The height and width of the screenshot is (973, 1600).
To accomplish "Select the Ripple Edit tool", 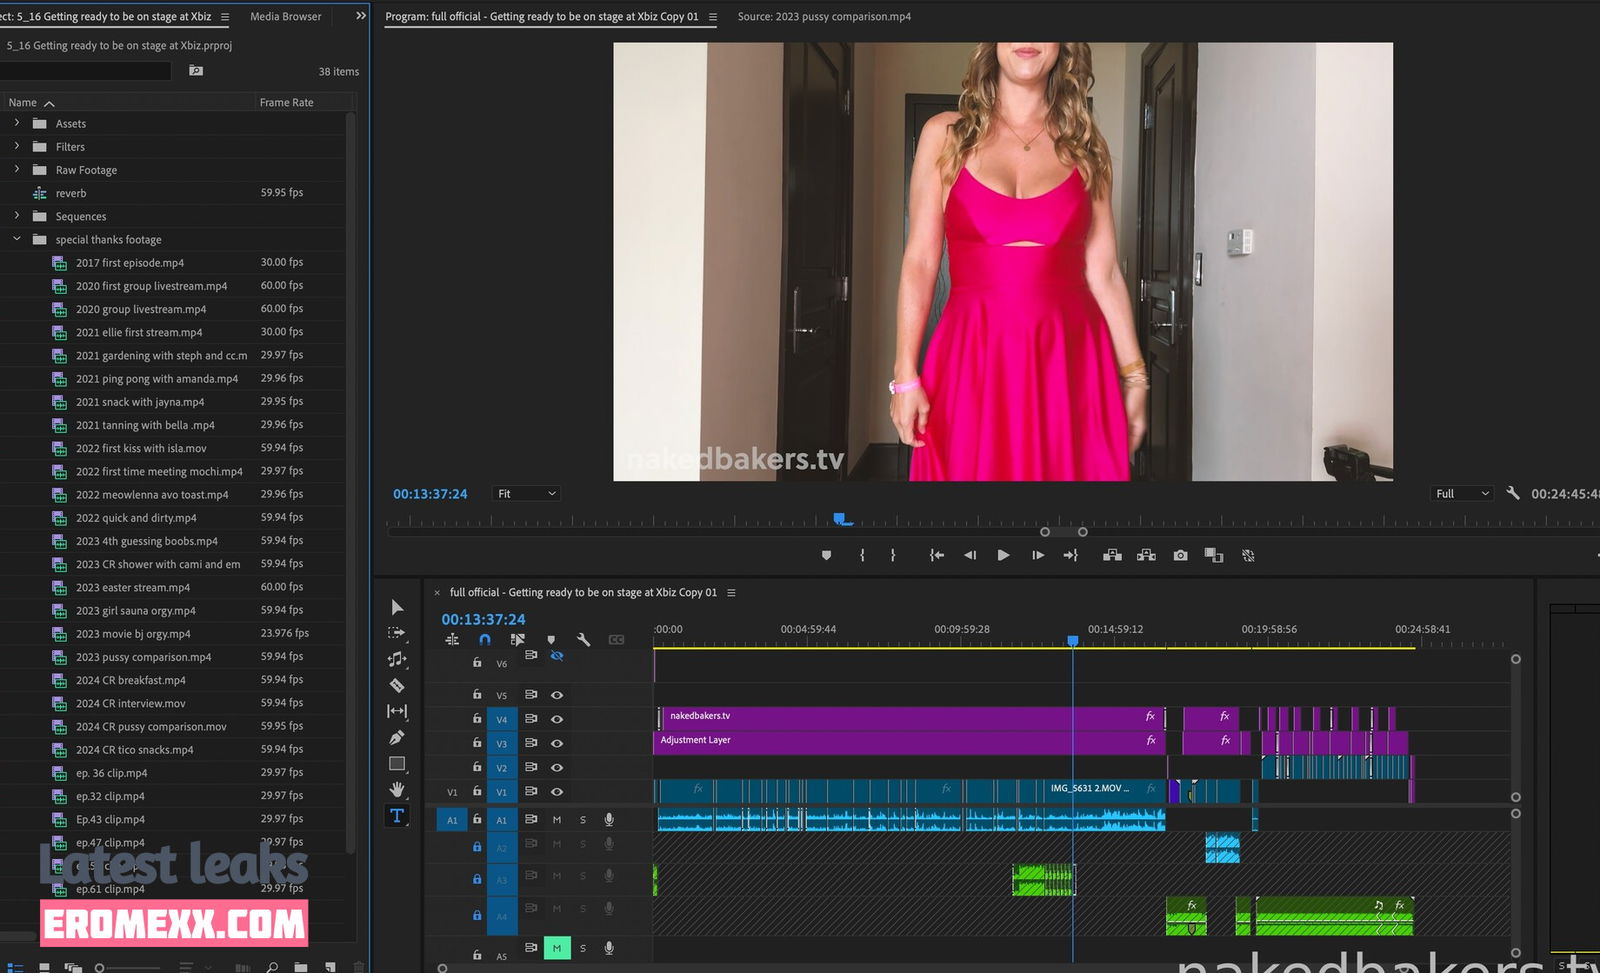I will 397,659.
